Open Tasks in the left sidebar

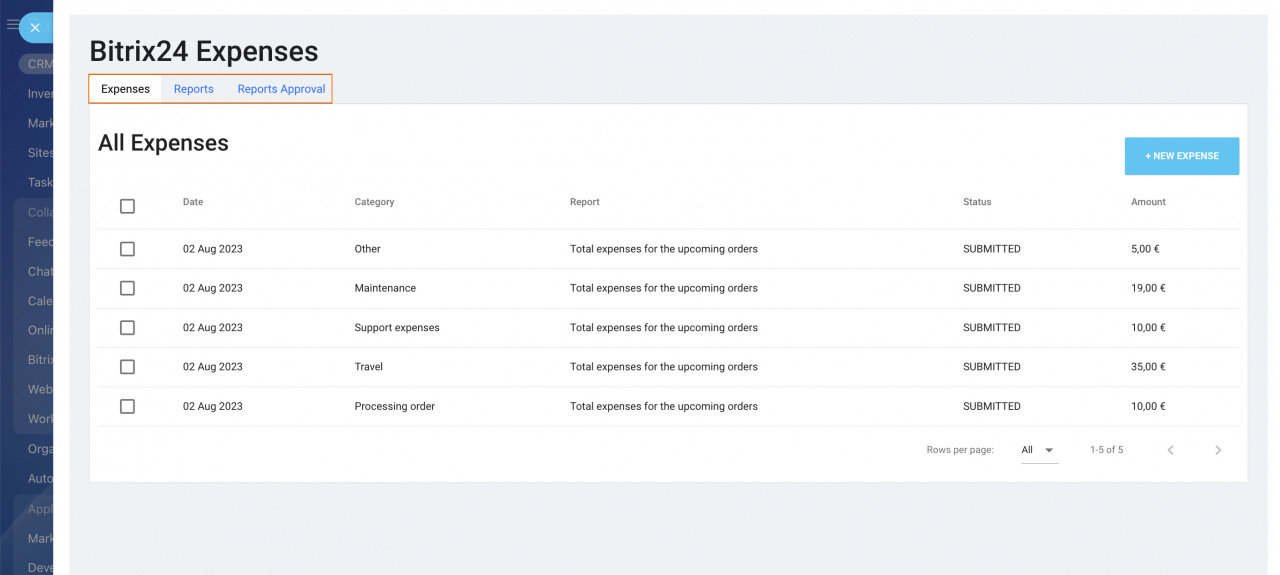coord(40,182)
